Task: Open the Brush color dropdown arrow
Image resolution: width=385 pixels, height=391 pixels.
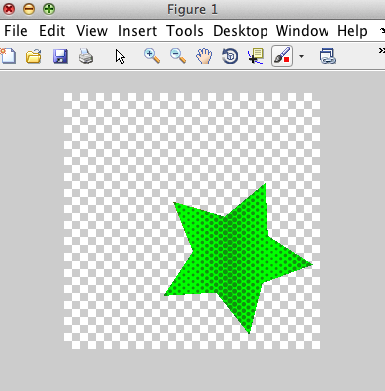Action: tap(301, 56)
